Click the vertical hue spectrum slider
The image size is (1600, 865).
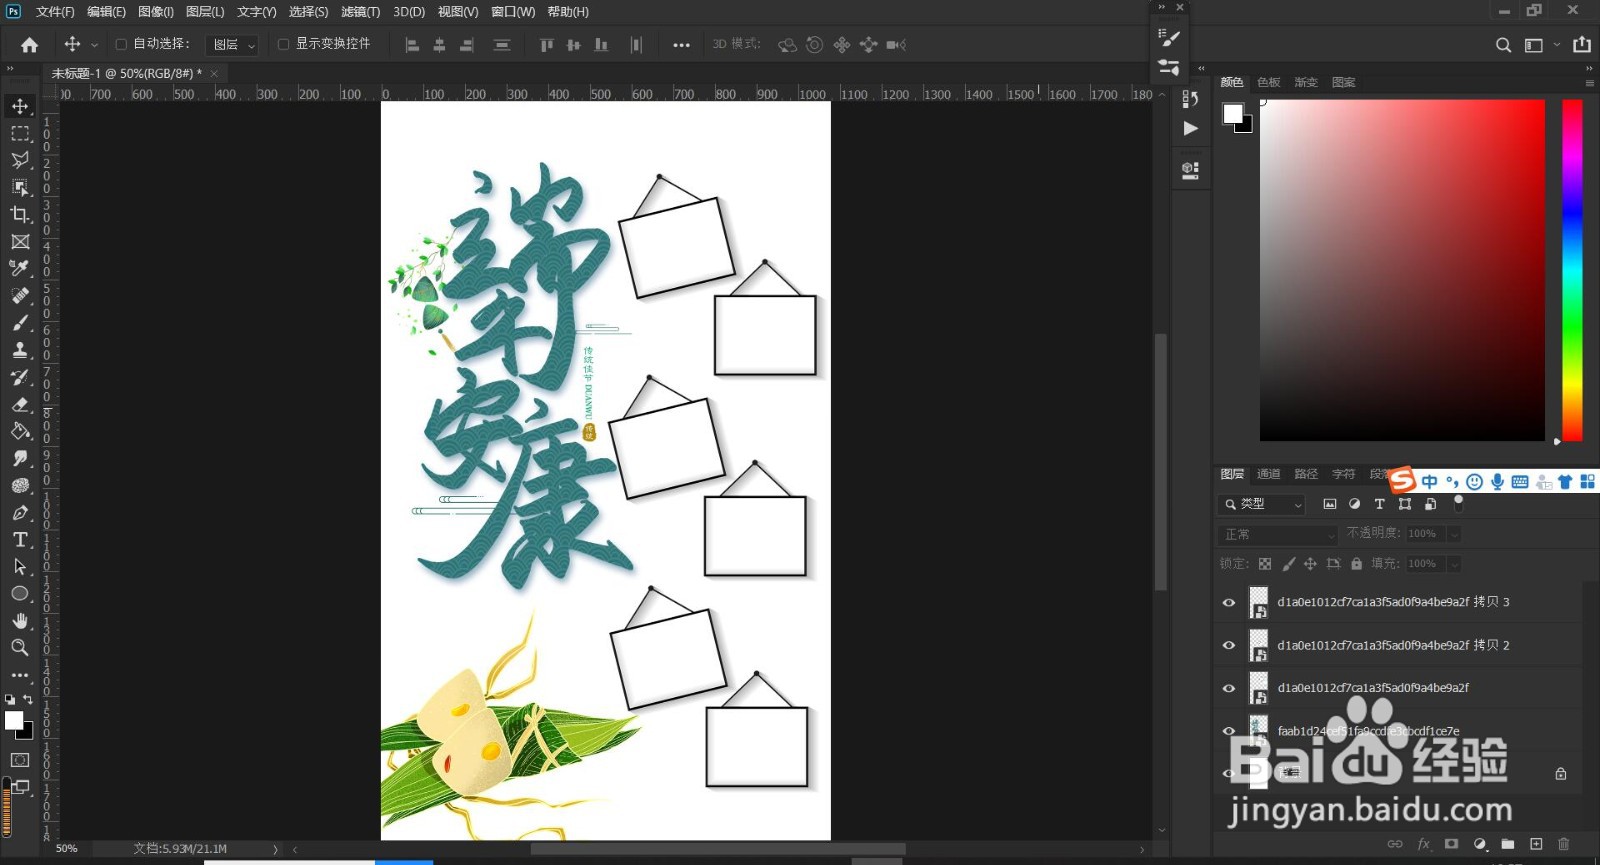point(1572,270)
